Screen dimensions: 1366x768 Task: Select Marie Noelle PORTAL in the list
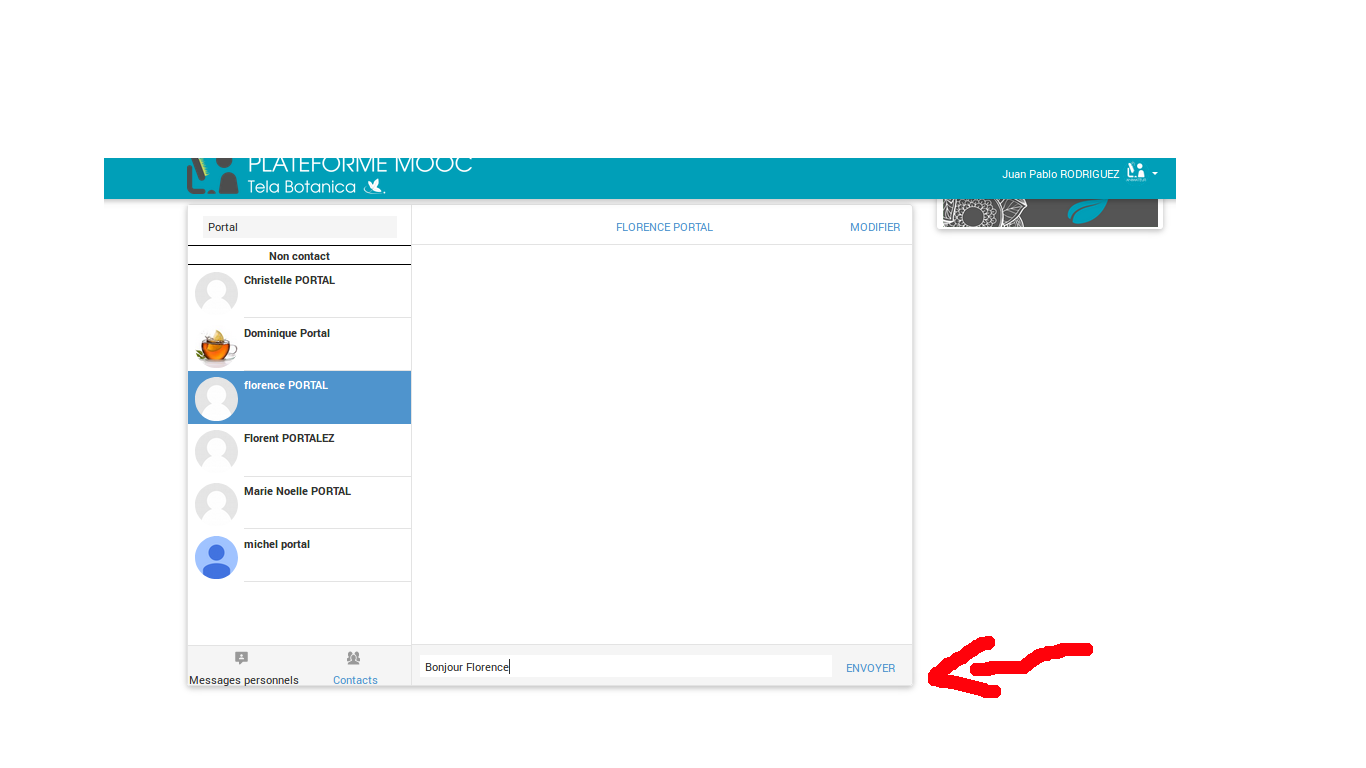point(297,492)
